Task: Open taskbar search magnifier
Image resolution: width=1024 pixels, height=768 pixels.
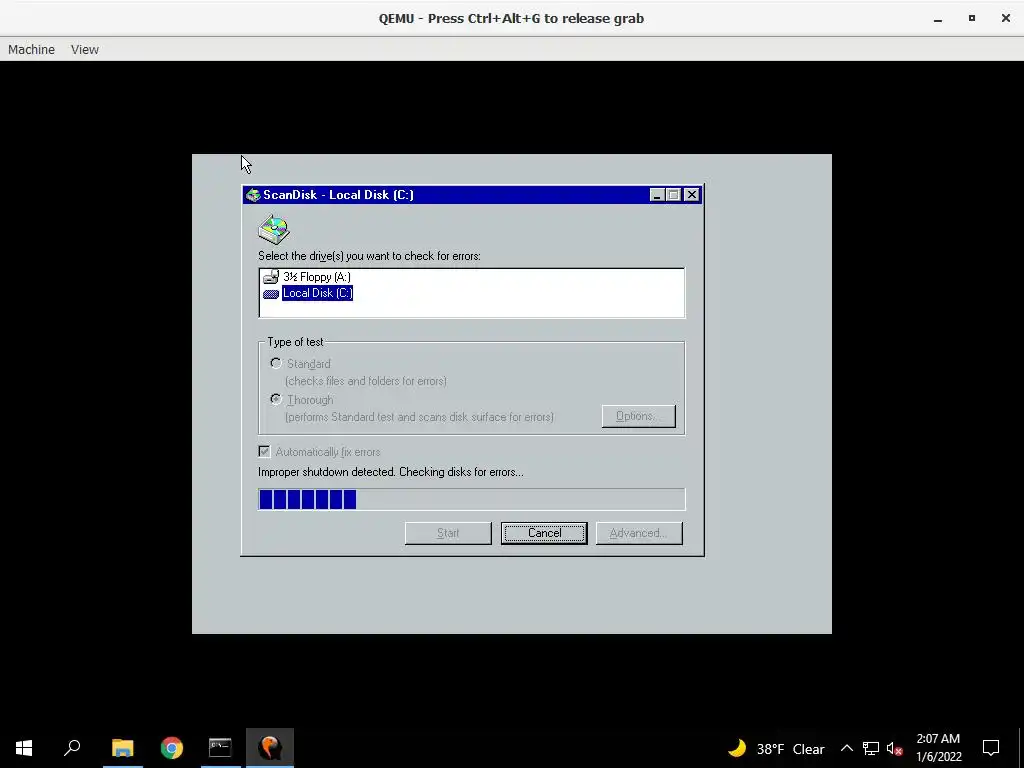Action: 72,748
